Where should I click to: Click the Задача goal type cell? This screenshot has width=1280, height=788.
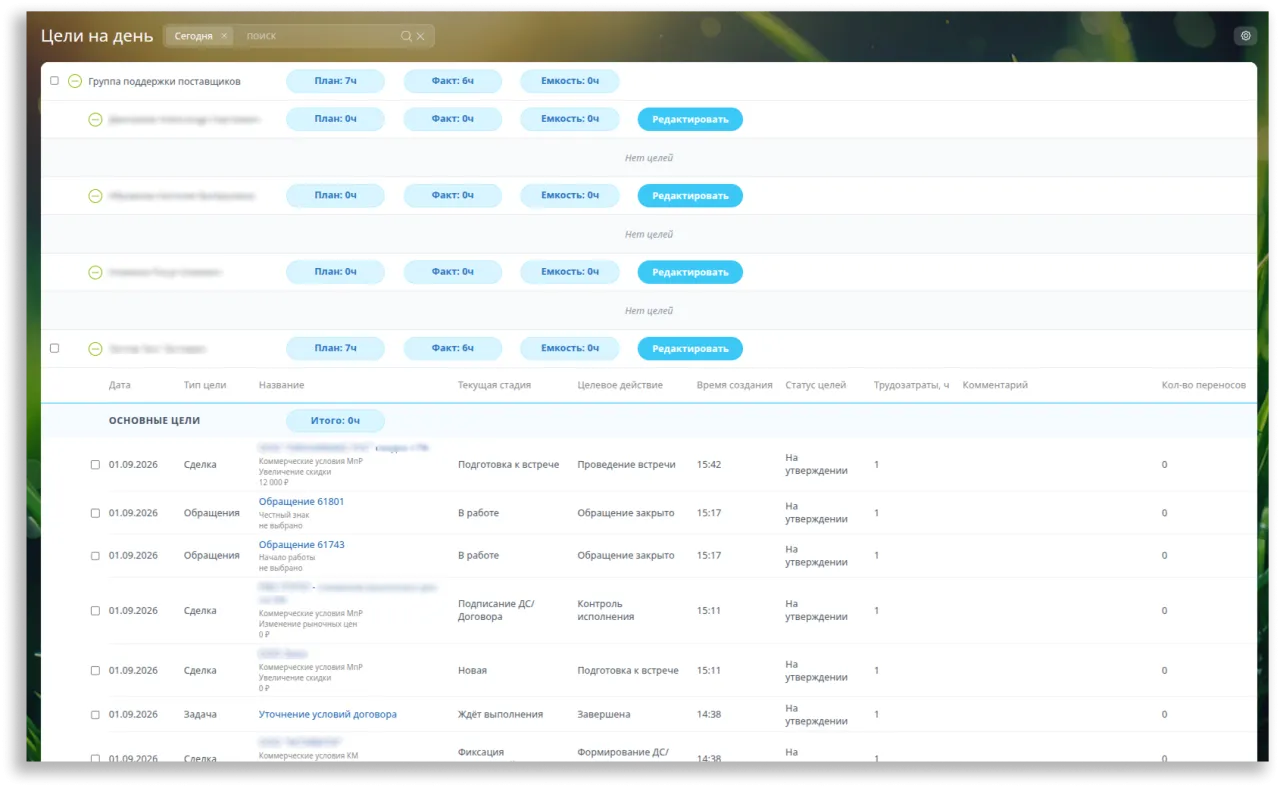(200, 715)
